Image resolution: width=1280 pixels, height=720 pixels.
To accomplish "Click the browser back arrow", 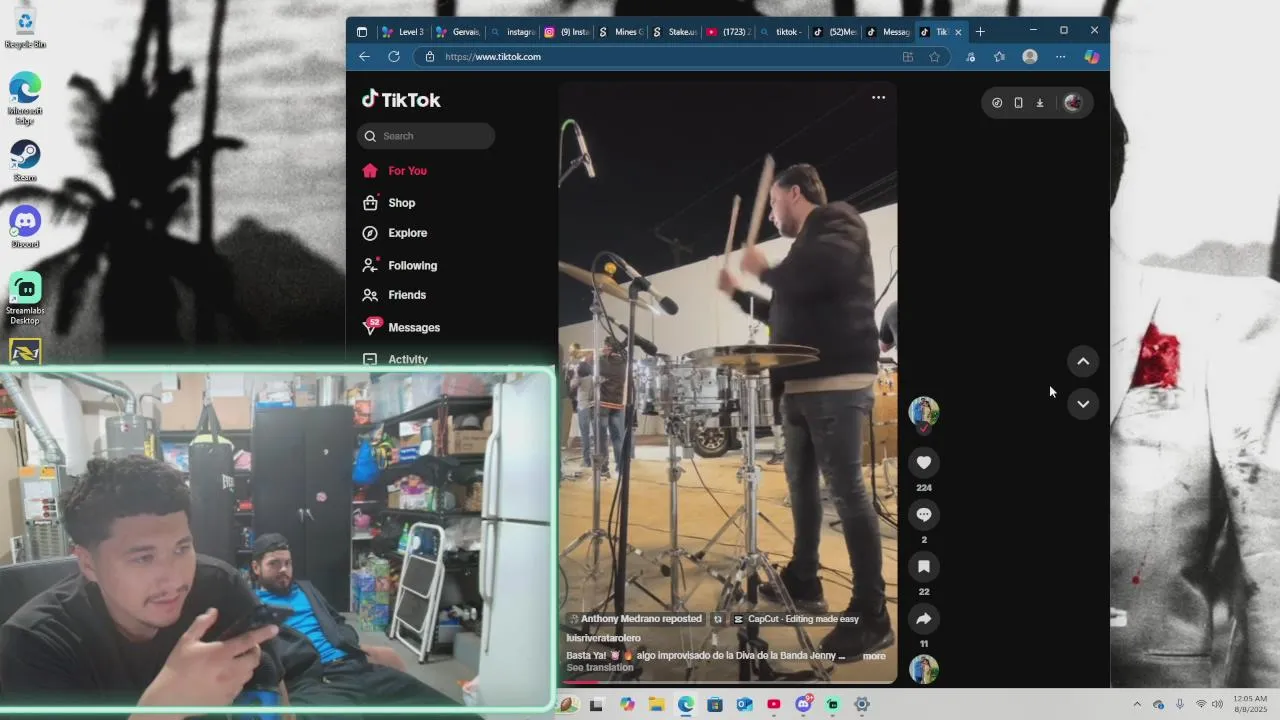I will click(364, 57).
